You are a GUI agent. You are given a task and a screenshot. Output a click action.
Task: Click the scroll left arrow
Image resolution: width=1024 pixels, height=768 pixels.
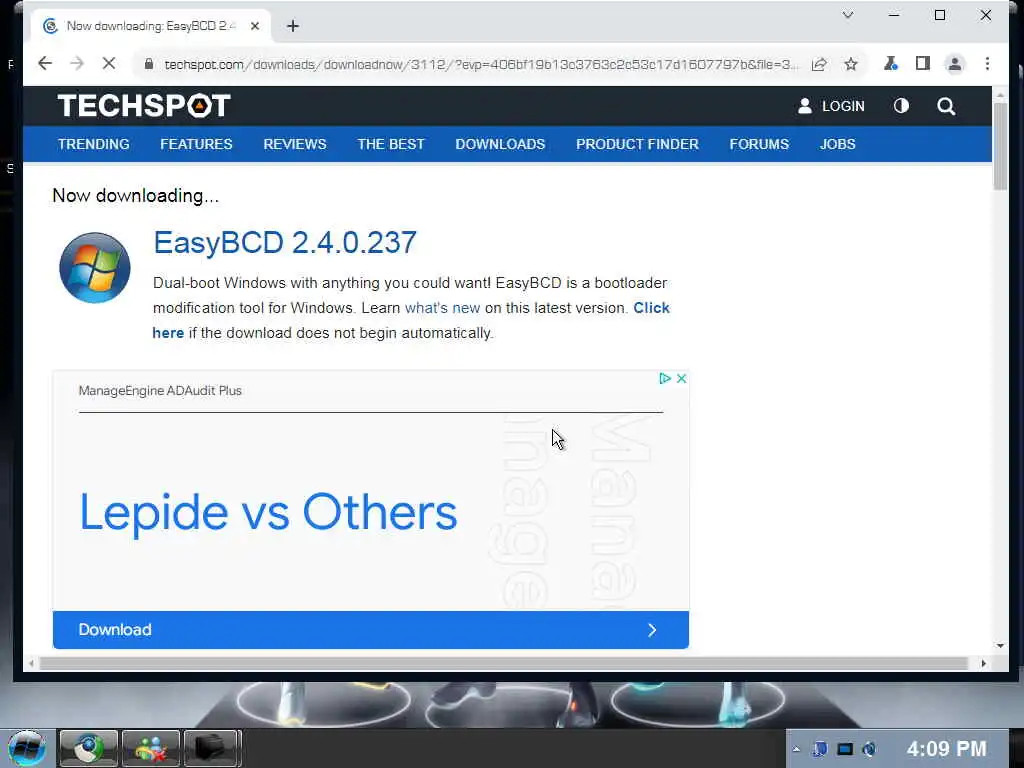coord(31,664)
